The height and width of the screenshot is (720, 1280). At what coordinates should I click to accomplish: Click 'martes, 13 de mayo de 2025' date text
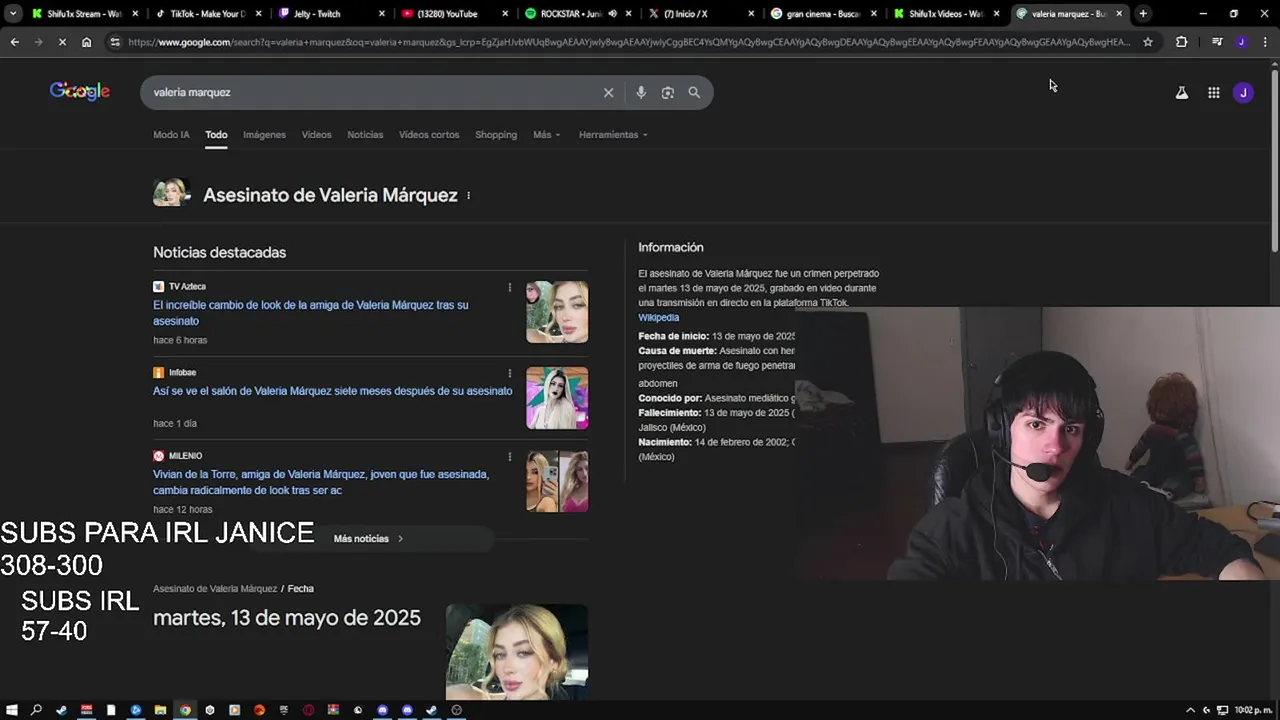coord(287,618)
